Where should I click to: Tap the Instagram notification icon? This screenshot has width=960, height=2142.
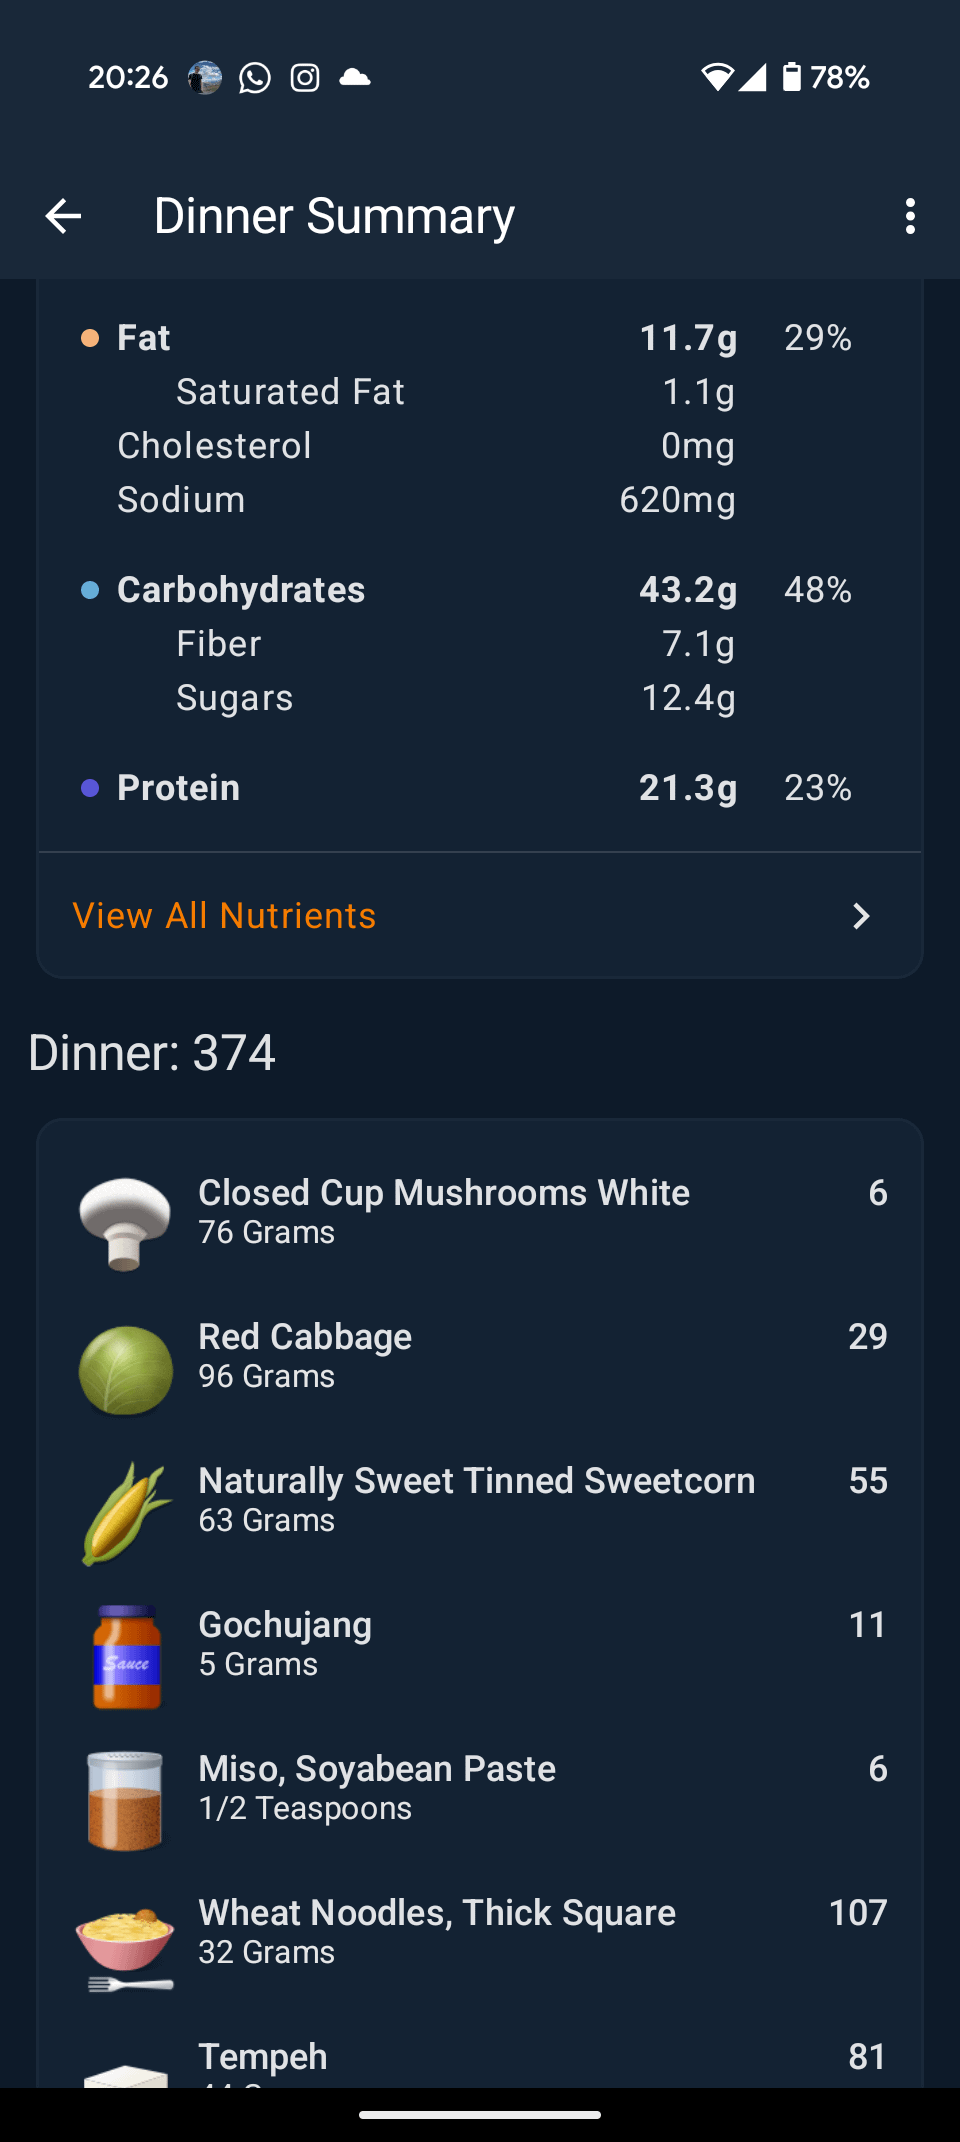point(305,77)
